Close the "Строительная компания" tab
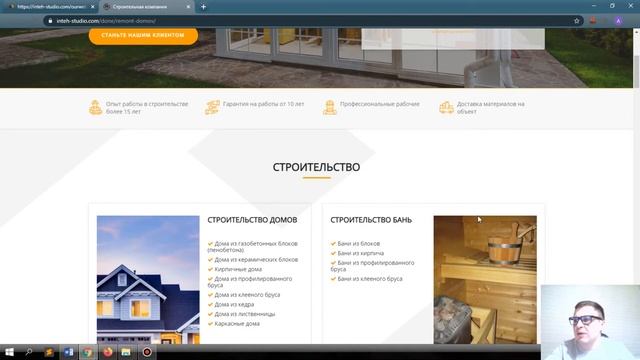The width and height of the screenshot is (640, 360). (188, 7)
